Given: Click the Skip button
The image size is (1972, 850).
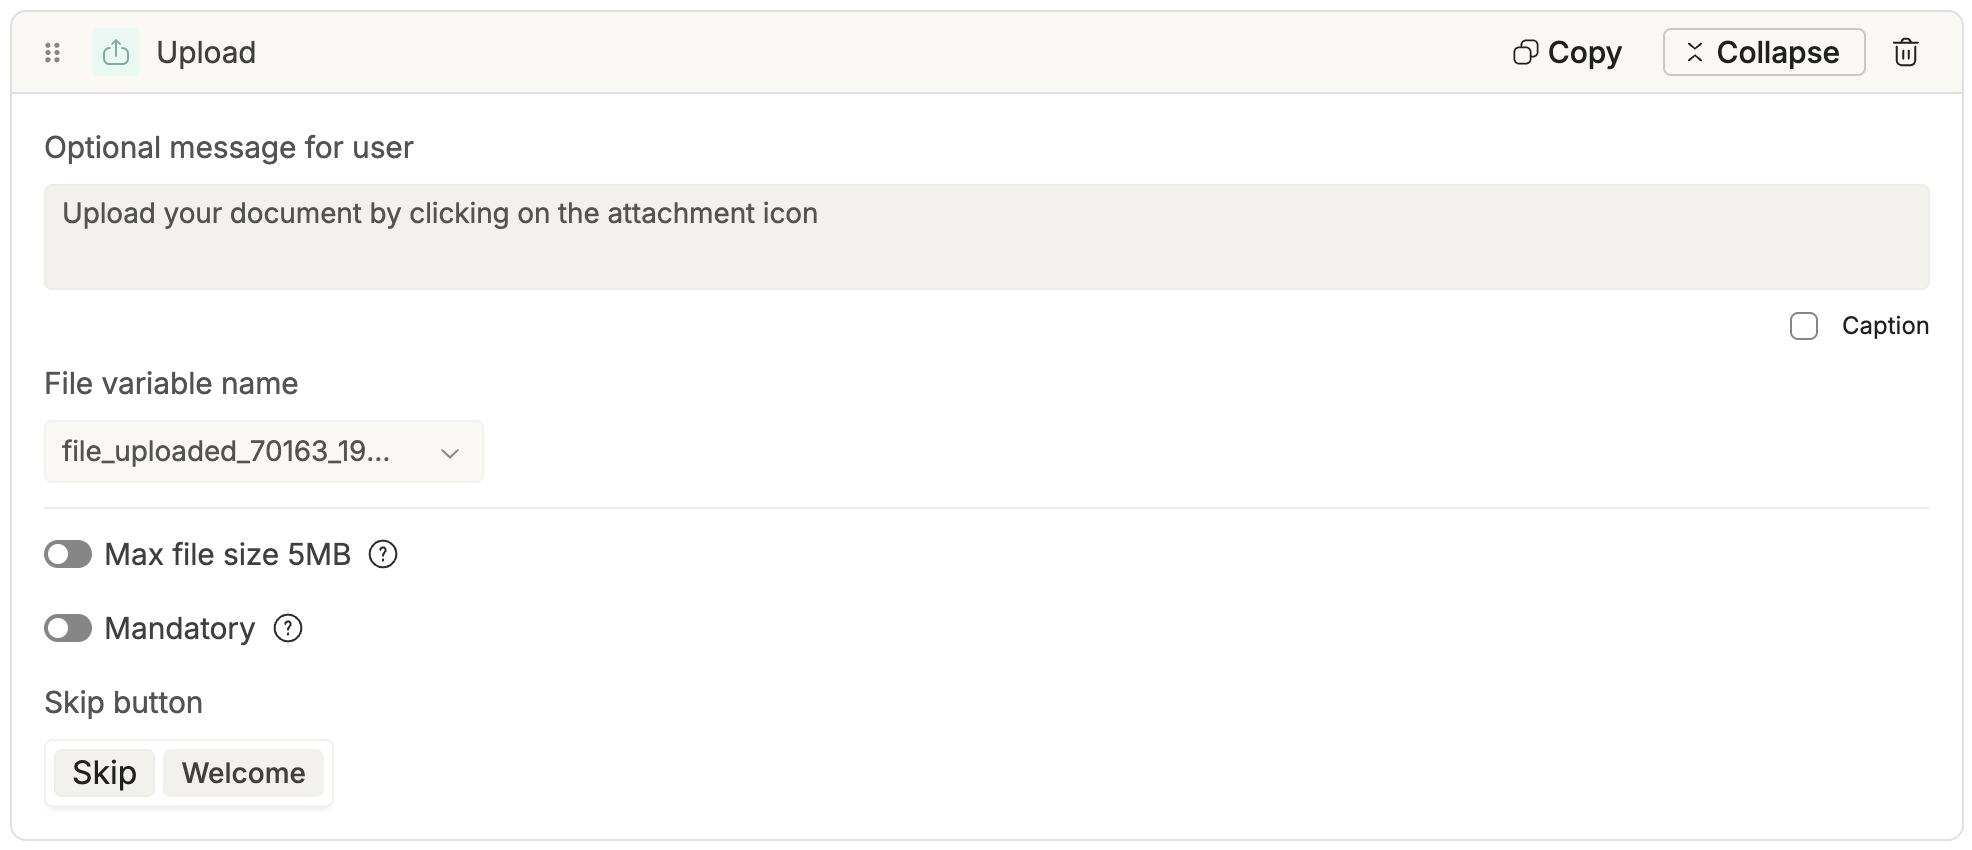Looking at the screenshot, I should pos(104,773).
